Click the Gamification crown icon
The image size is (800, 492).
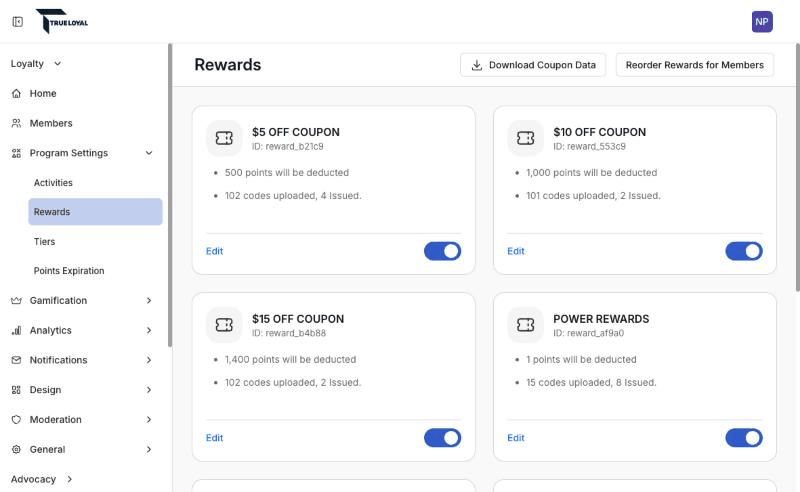tap(16, 301)
